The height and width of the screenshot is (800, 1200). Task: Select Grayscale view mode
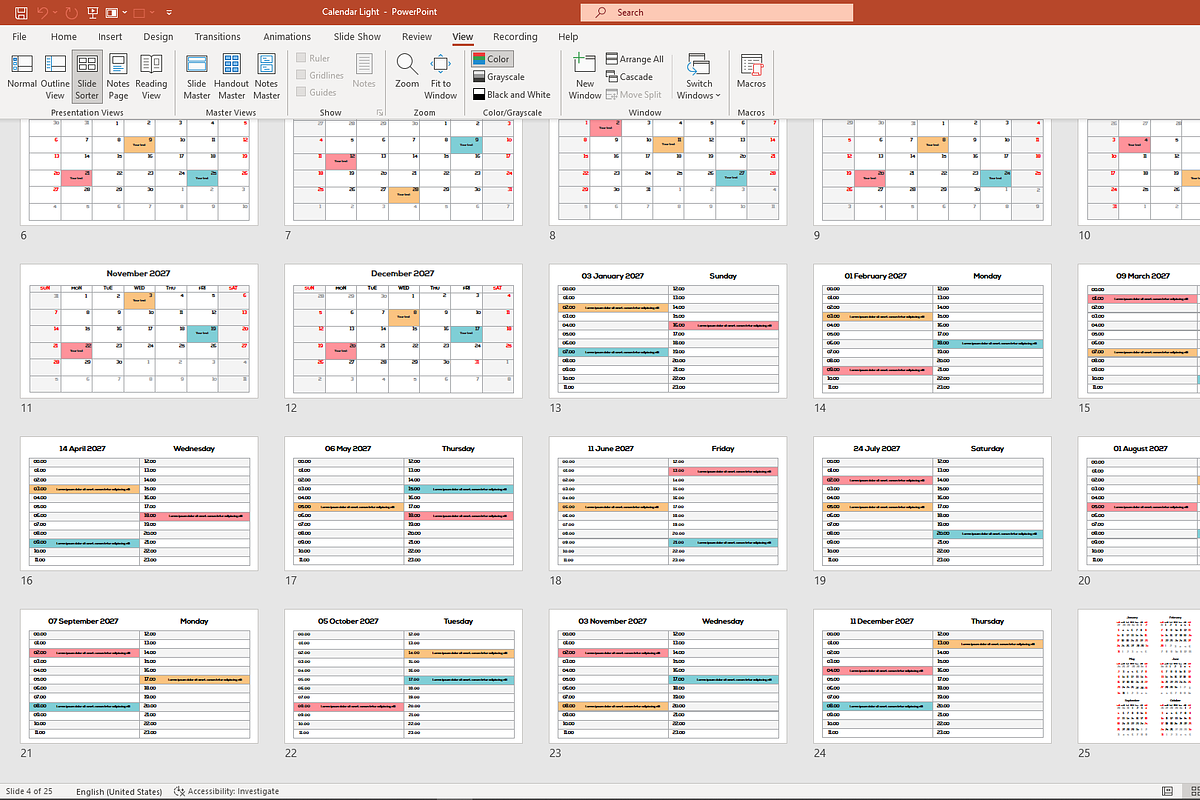[x=498, y=77]
